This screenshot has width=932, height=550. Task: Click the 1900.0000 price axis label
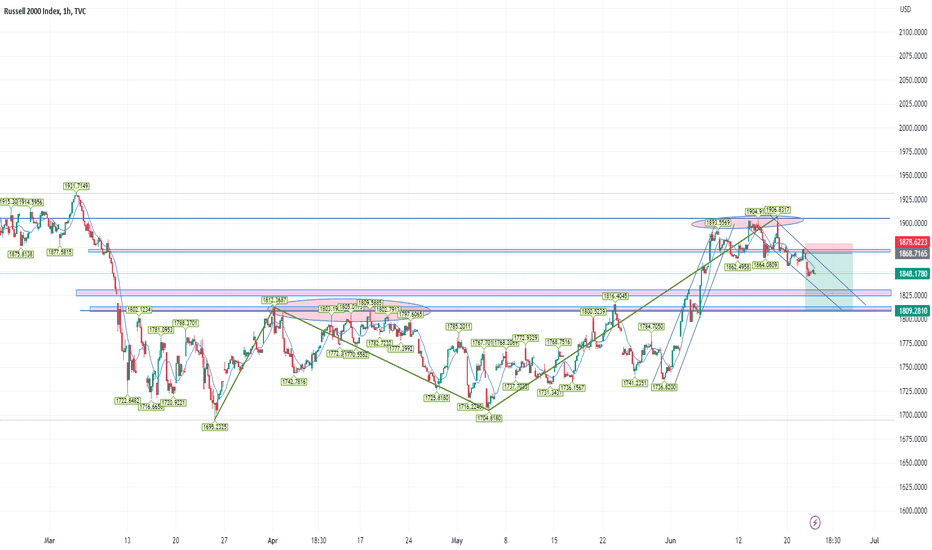pos(912,223)
